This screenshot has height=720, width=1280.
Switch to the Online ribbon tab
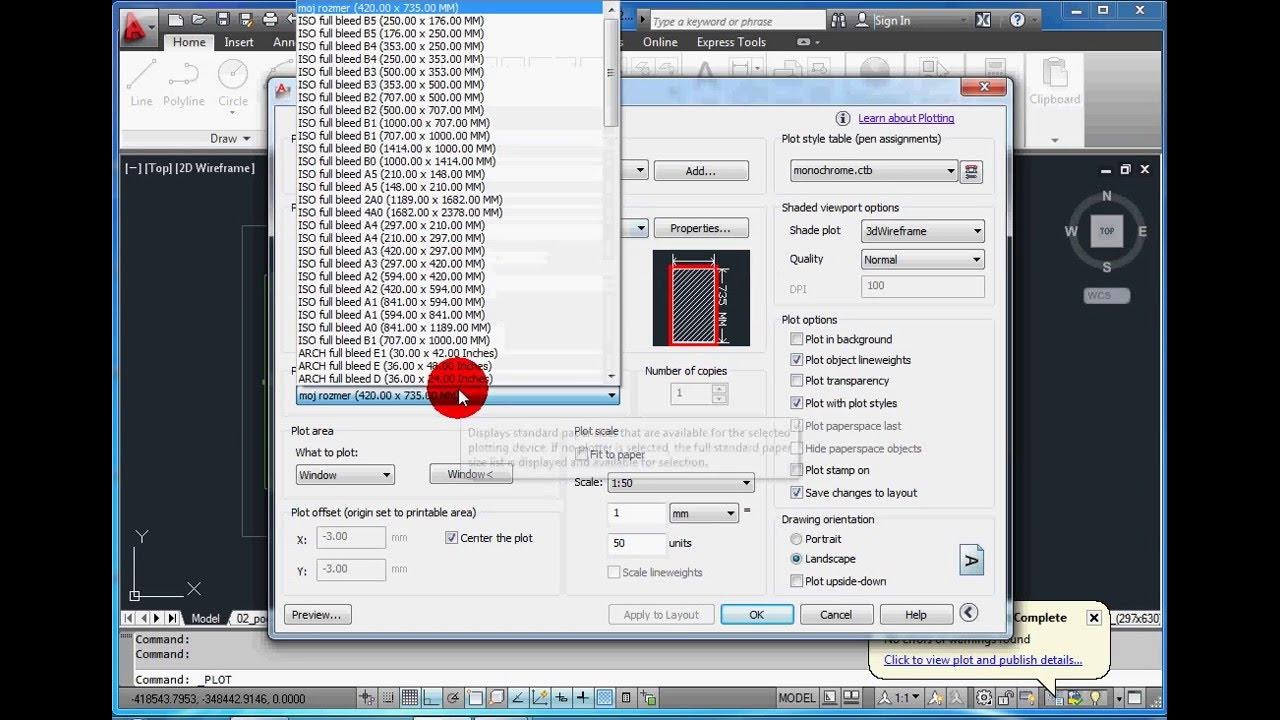[660, 42]
